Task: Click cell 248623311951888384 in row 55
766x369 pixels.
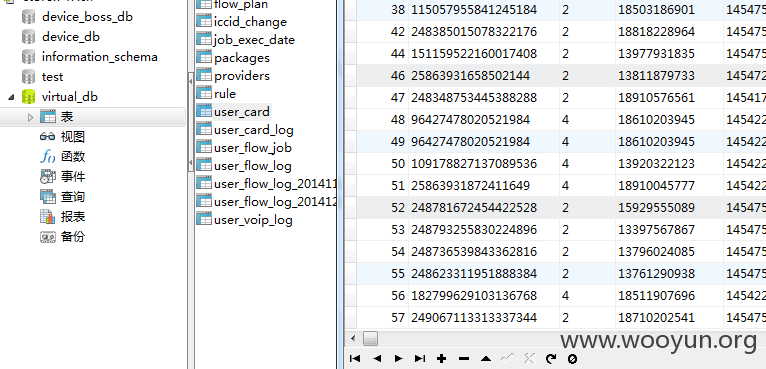Action: (484, 274)
